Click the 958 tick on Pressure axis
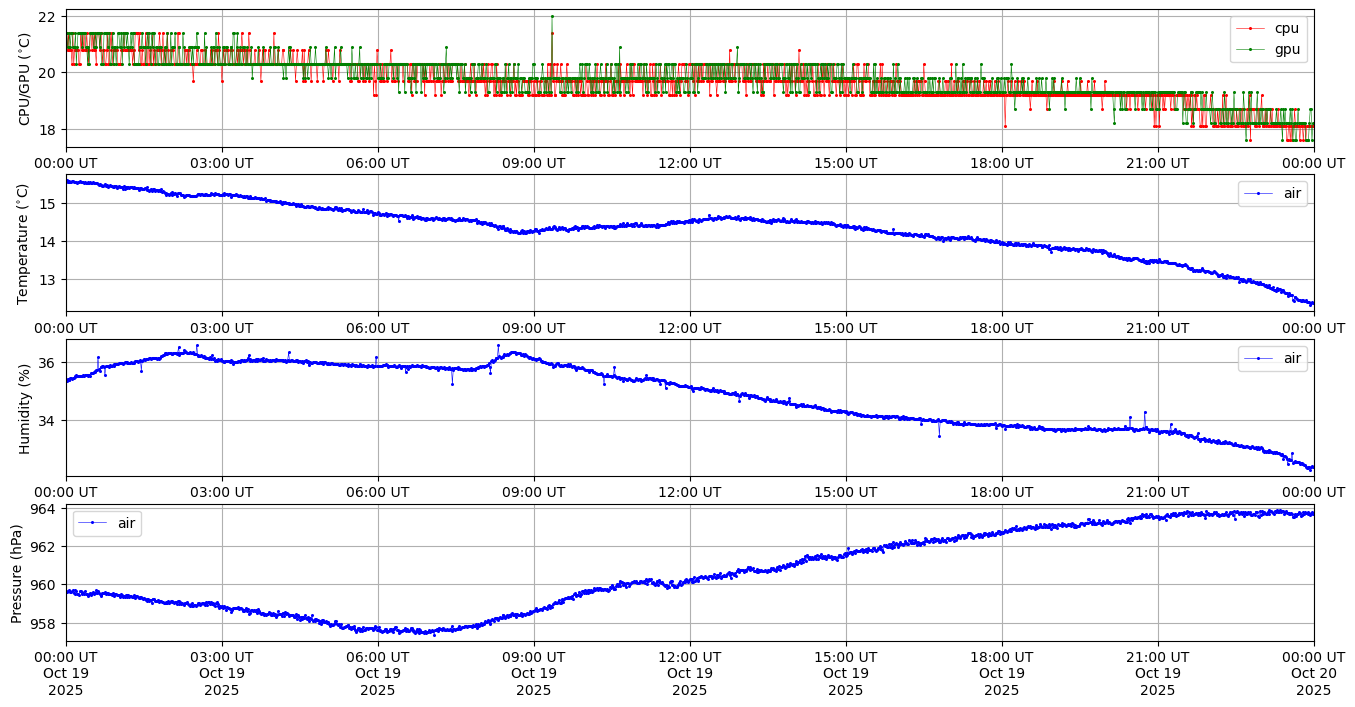This screenshot has height=707, width=1355. coord(44,623)
